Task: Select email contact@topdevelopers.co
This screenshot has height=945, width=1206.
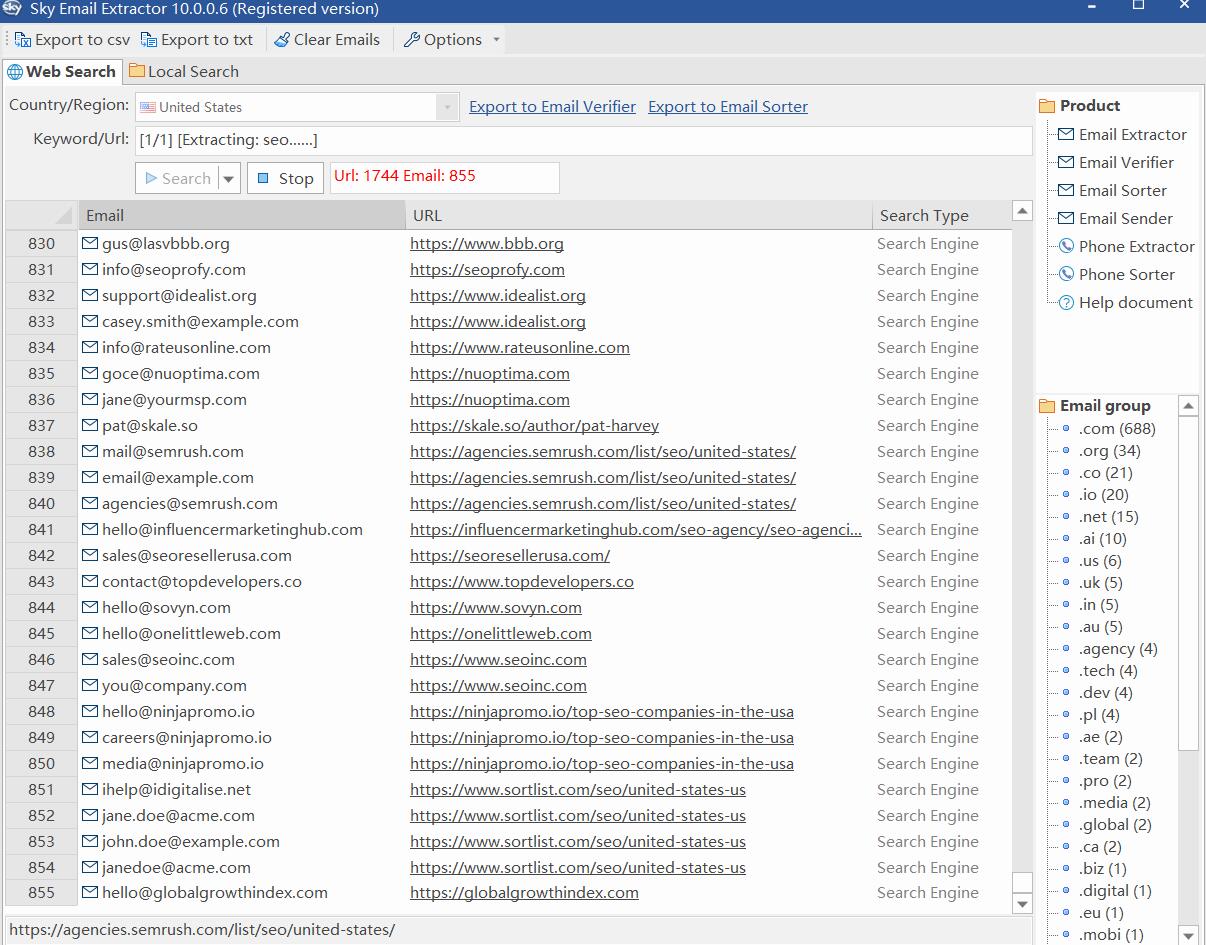Action: click(x=202, y=582)
